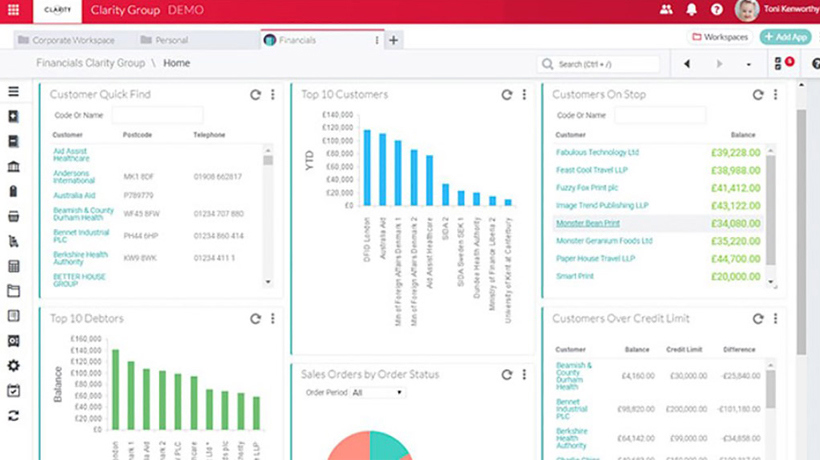Click Financials Clarity Group breadcrumb

pyautogui.click(x=90, y=63)
